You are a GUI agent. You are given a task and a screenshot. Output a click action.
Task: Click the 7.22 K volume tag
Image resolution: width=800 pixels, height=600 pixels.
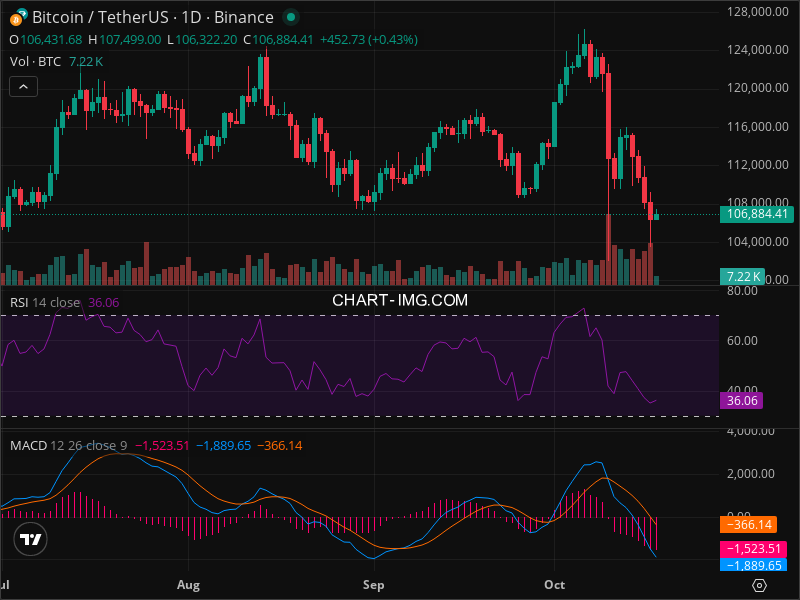tap(744, 276)
